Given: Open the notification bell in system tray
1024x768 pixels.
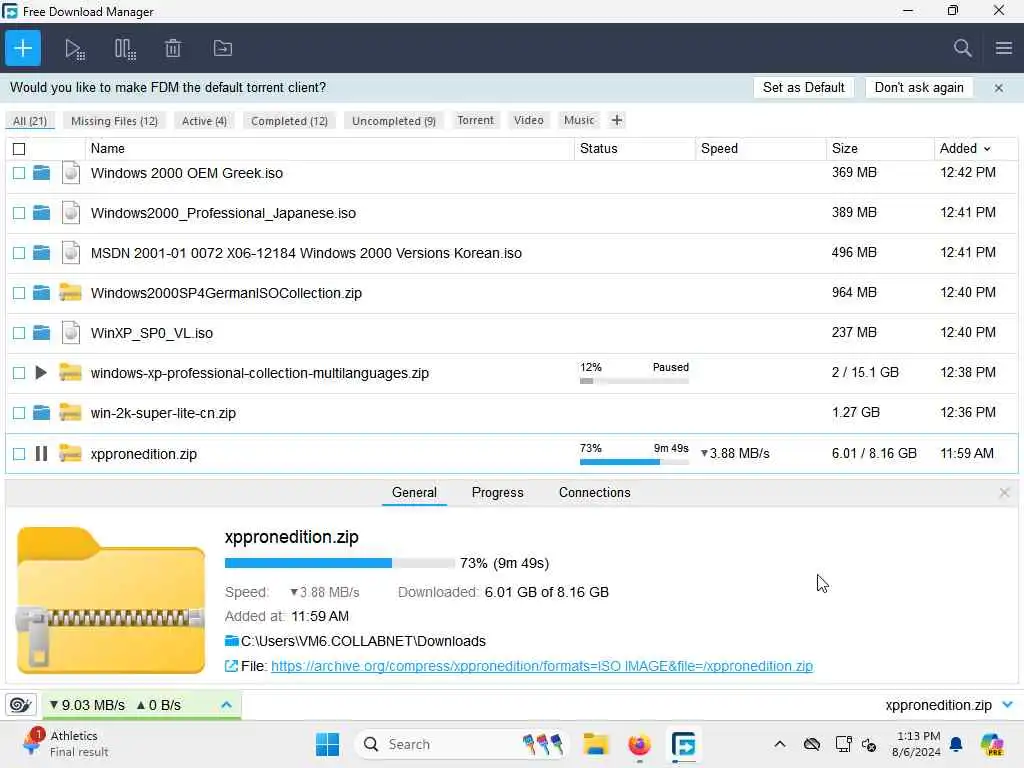Looking at the screenshot, I should [x=956, y=744].
